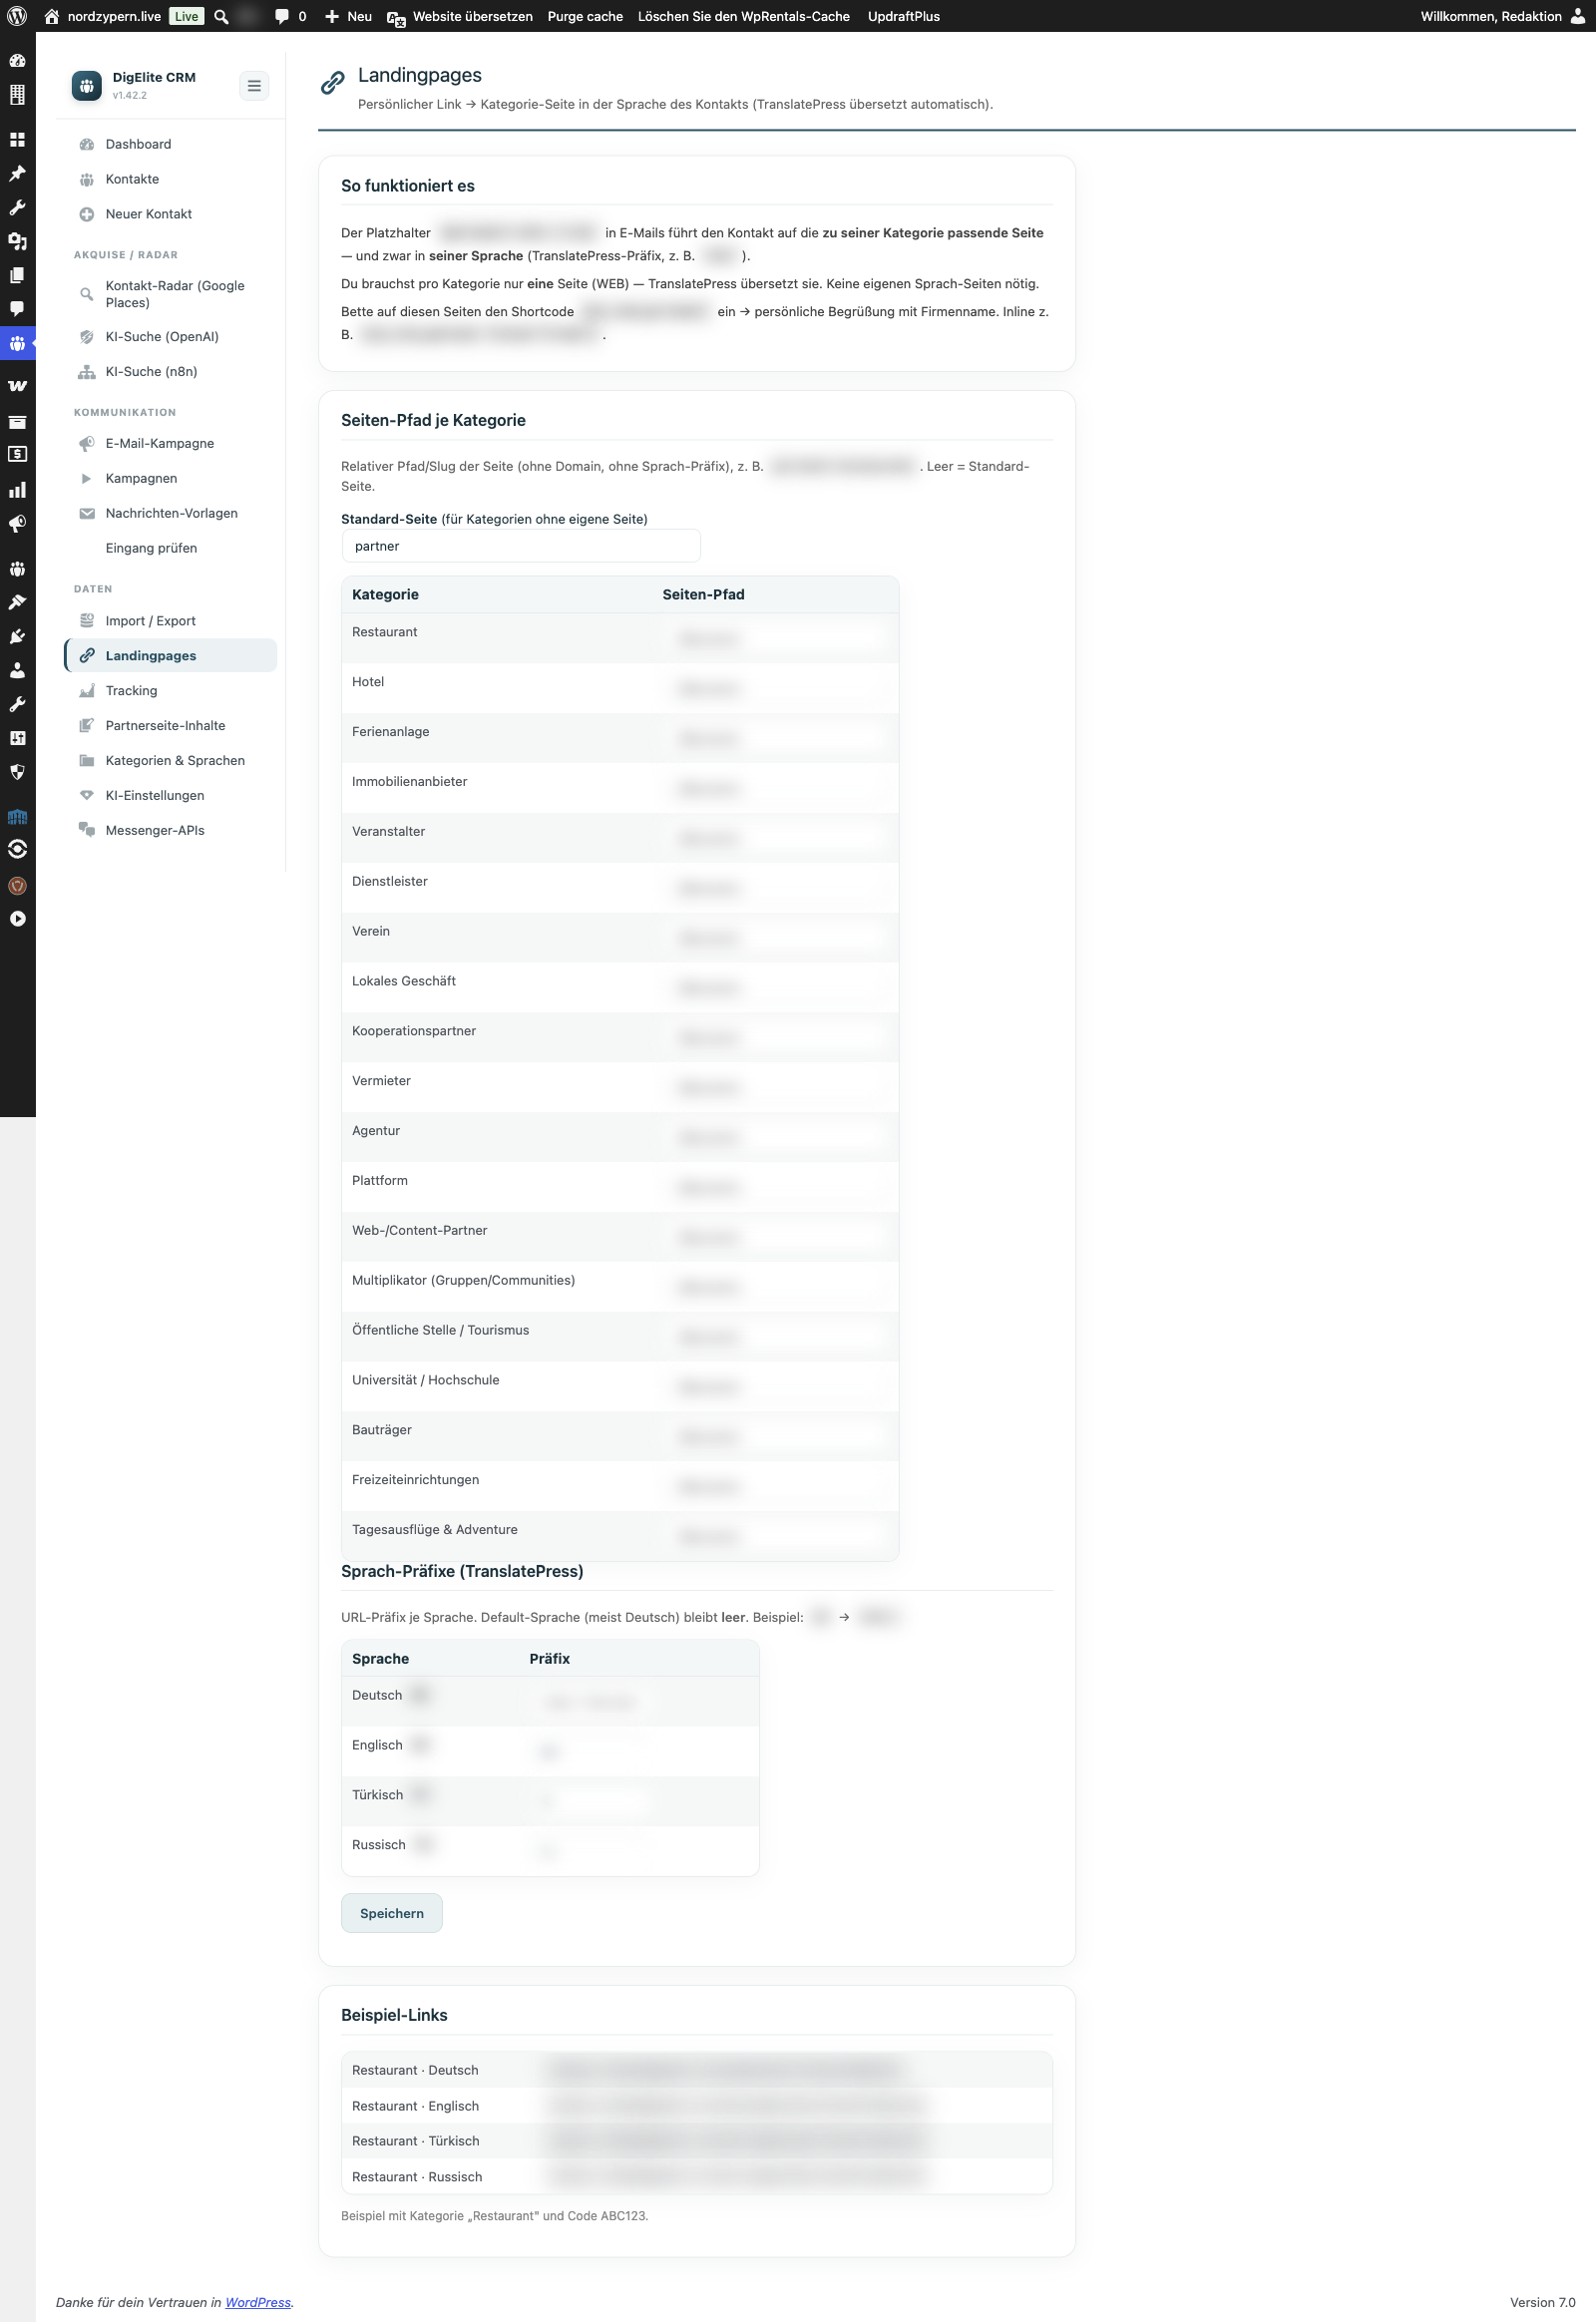
Task: Open Partnerseite-Inhalte
Action: pos(171,726)
